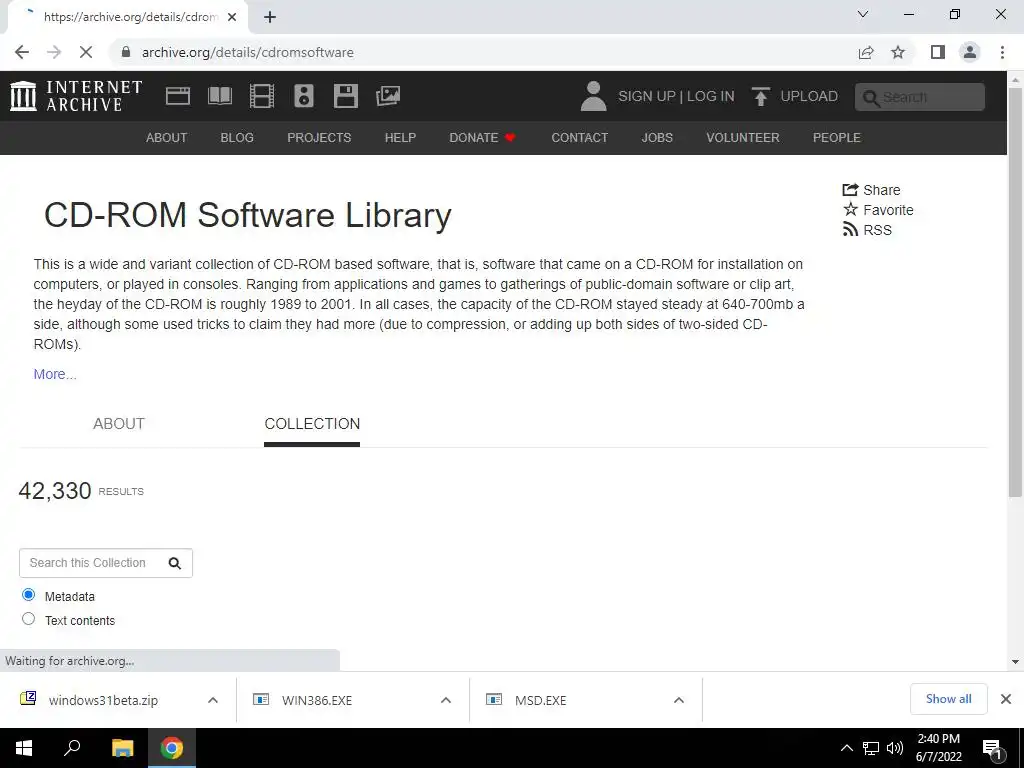The width and height of the screenshot is (1024, 768).
Task: Click the Upload arrow icon
Action: [760, 96]
